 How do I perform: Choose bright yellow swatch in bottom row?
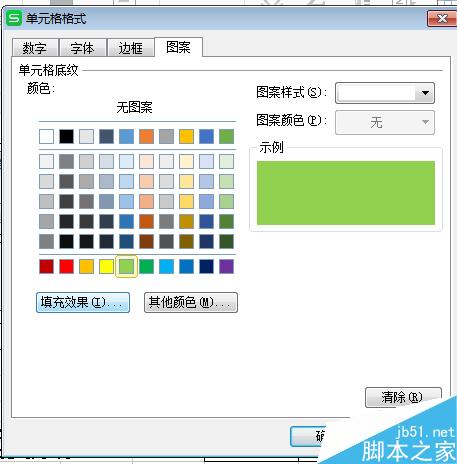pyautogui.click(x=106, y=266)
